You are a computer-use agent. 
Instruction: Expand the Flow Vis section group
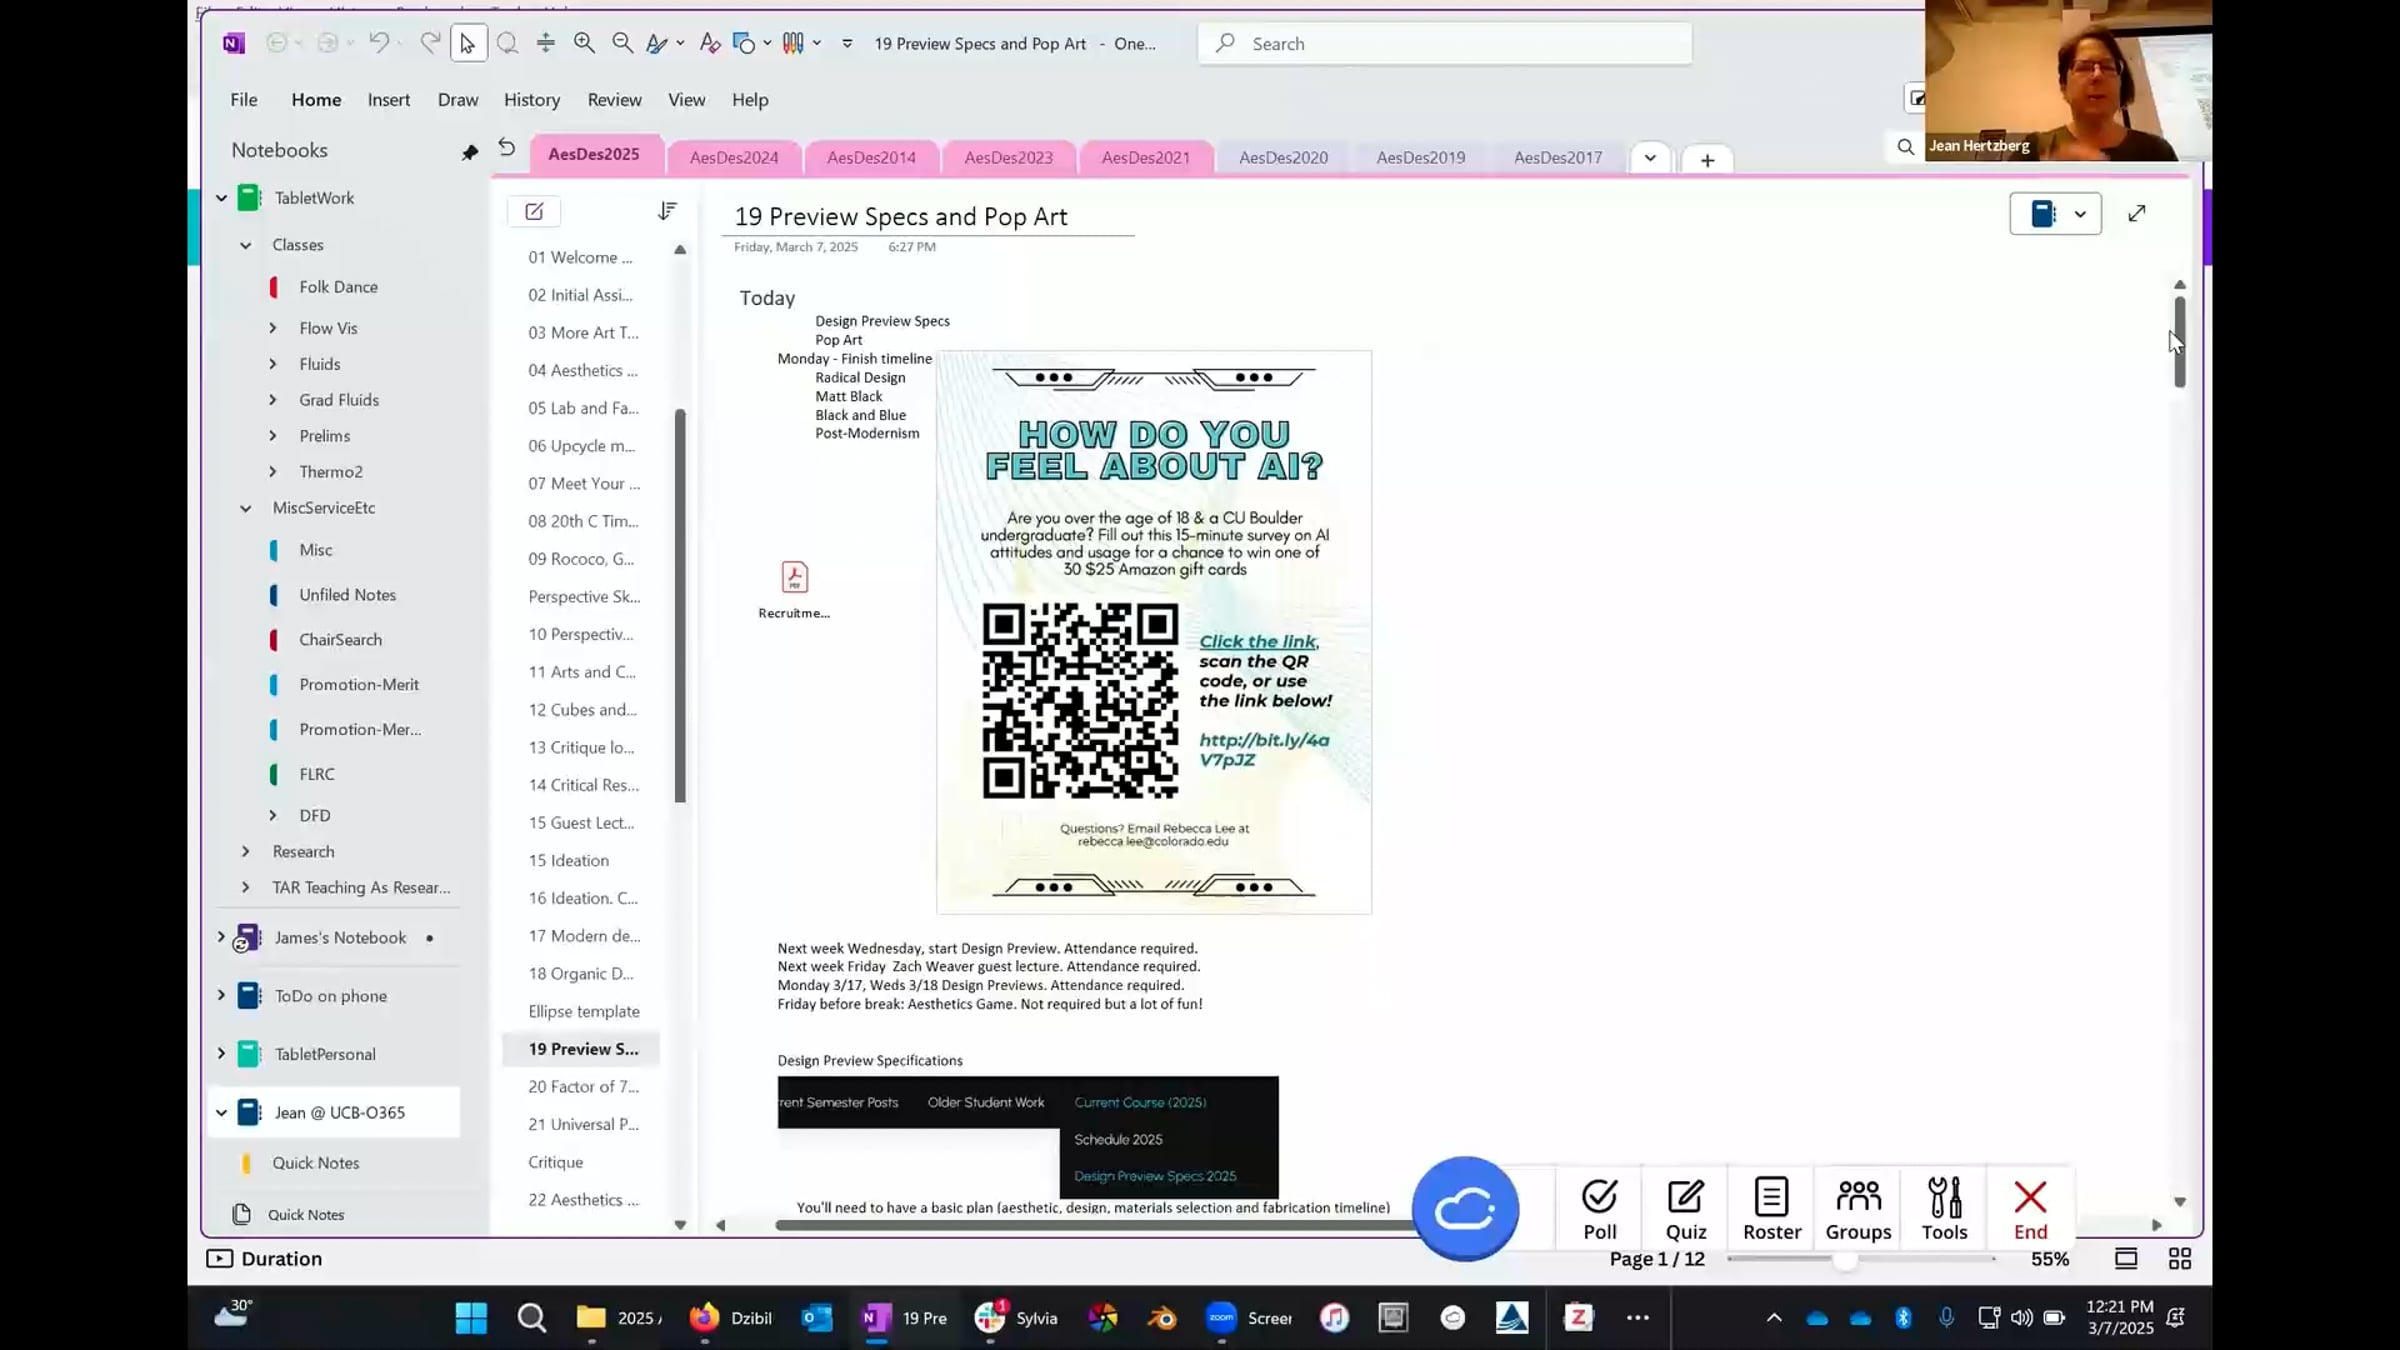coord(272,328)
